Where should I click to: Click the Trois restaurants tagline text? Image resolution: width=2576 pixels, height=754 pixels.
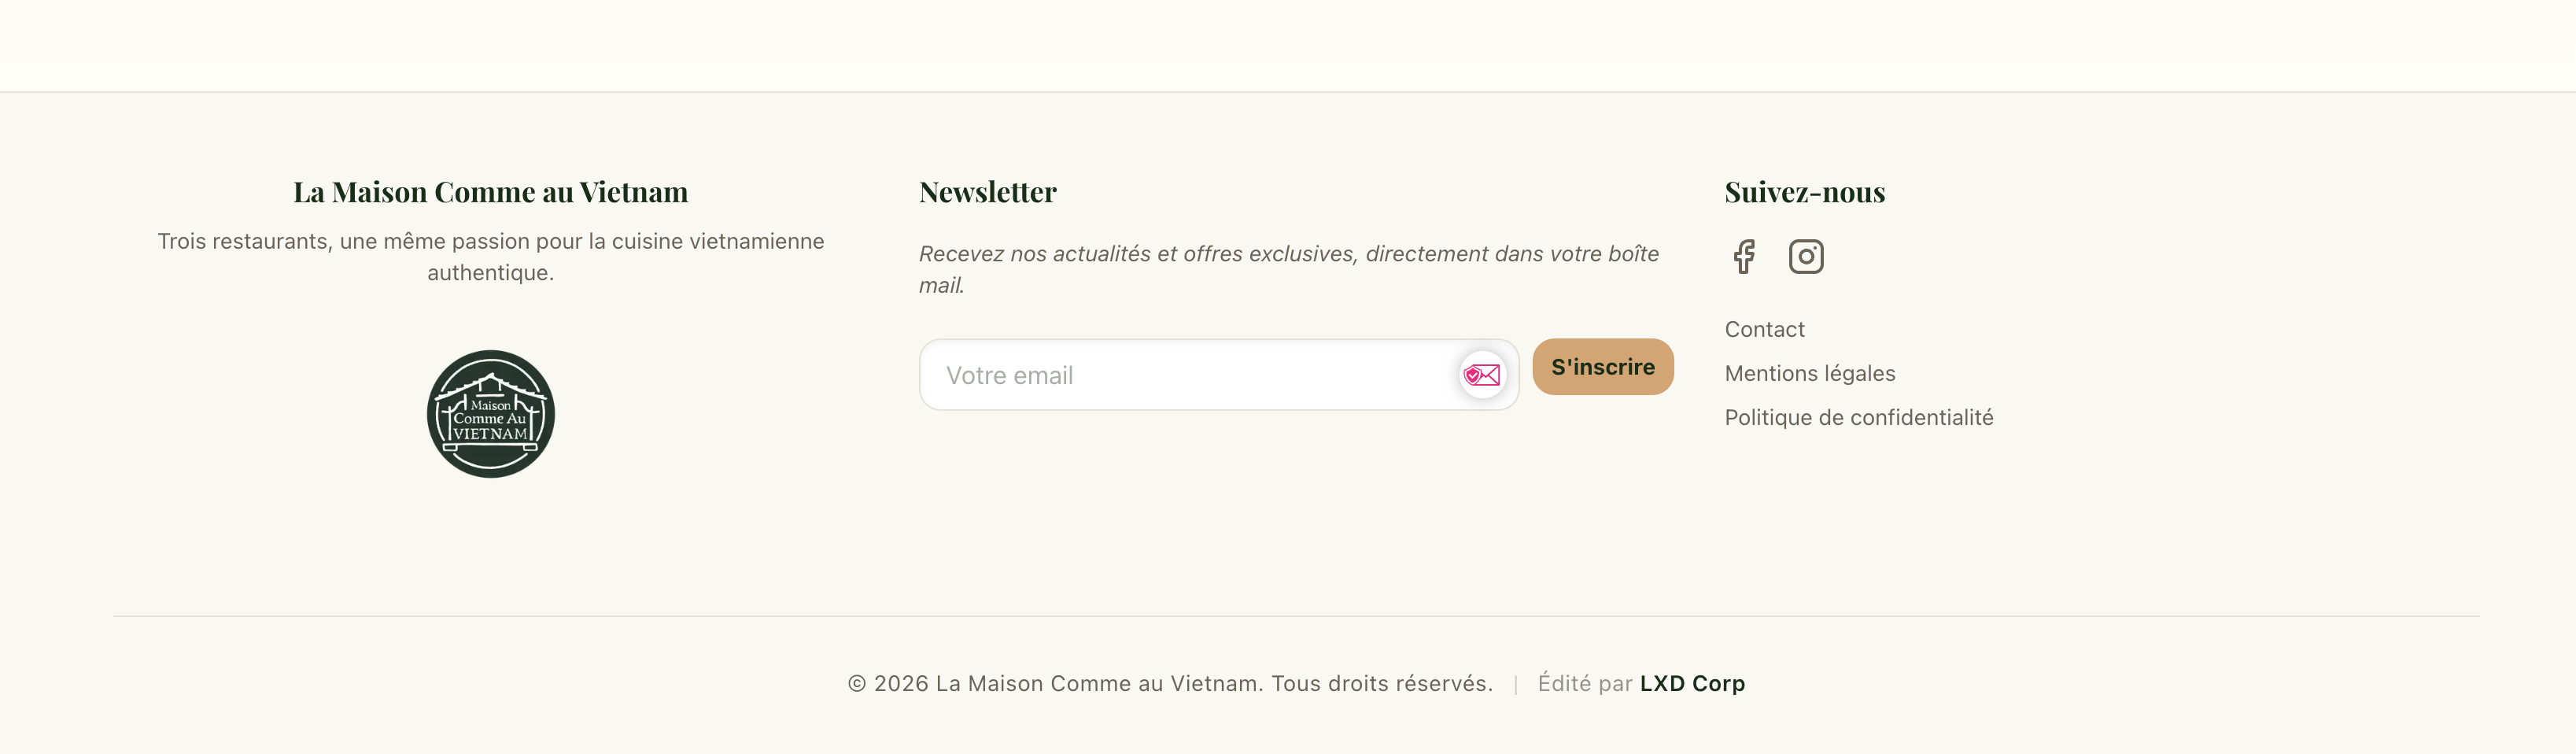[x=490, y=257]
